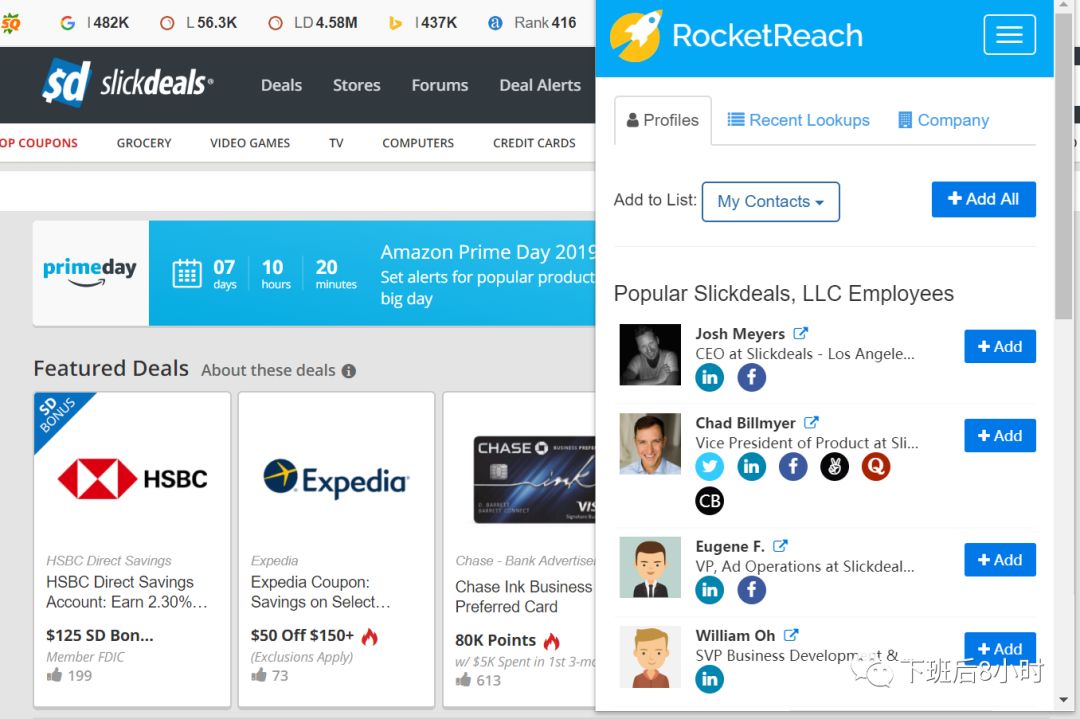Click Eugene F.'s avatar image

(650, 567)
